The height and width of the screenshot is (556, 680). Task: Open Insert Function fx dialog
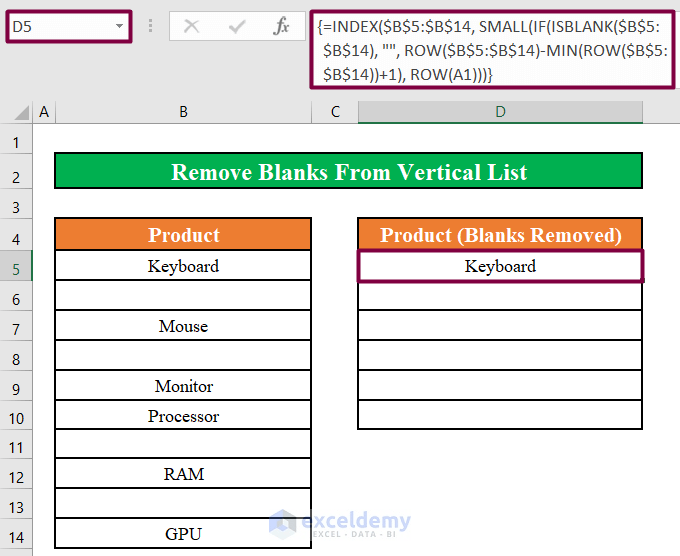pyautogui.click(x=281, y=26)
